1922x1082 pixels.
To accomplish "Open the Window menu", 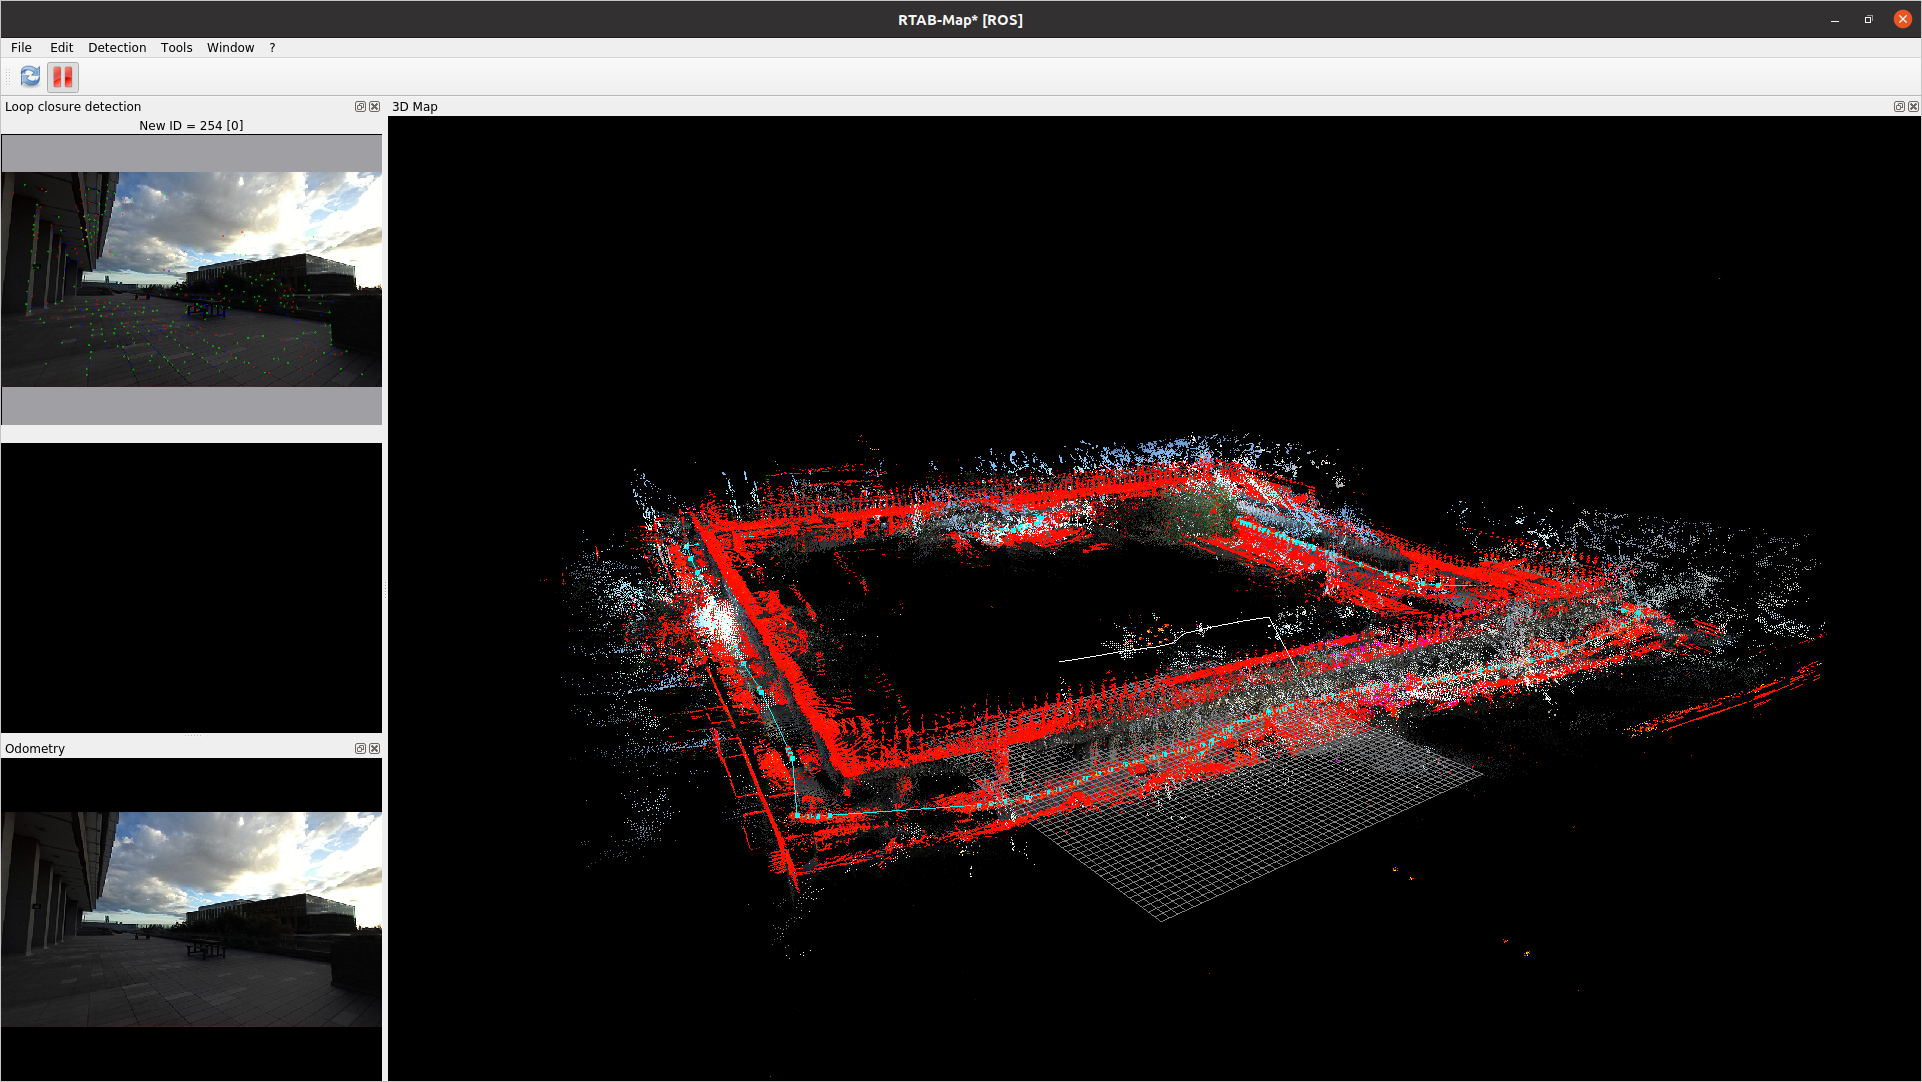I will (x=230, y=48).
